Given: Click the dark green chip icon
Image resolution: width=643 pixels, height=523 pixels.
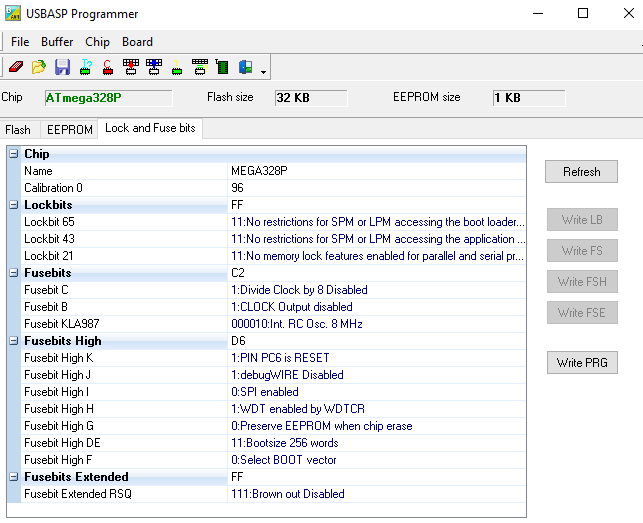Looking at the screenshot, I should [x=222, y=67].
